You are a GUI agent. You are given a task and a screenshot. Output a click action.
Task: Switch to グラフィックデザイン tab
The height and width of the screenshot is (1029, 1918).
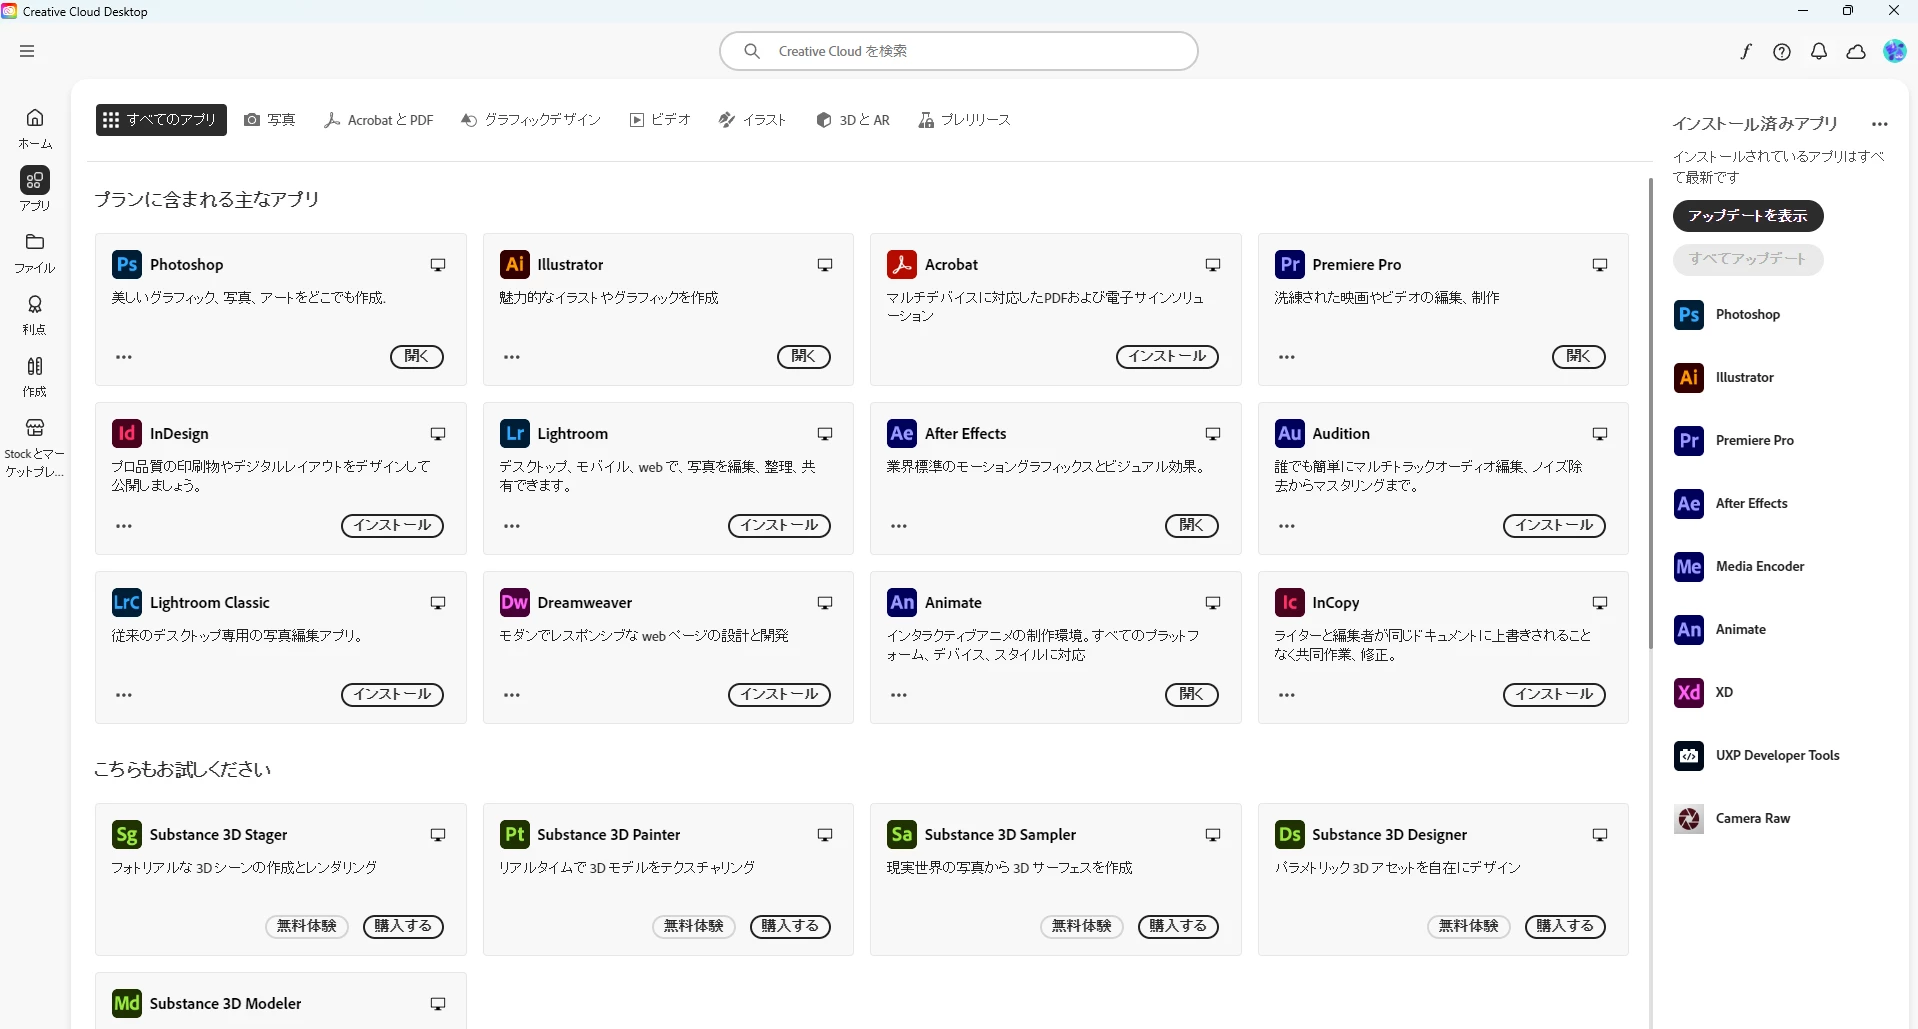pyautogui.click(x=531, y=120)
